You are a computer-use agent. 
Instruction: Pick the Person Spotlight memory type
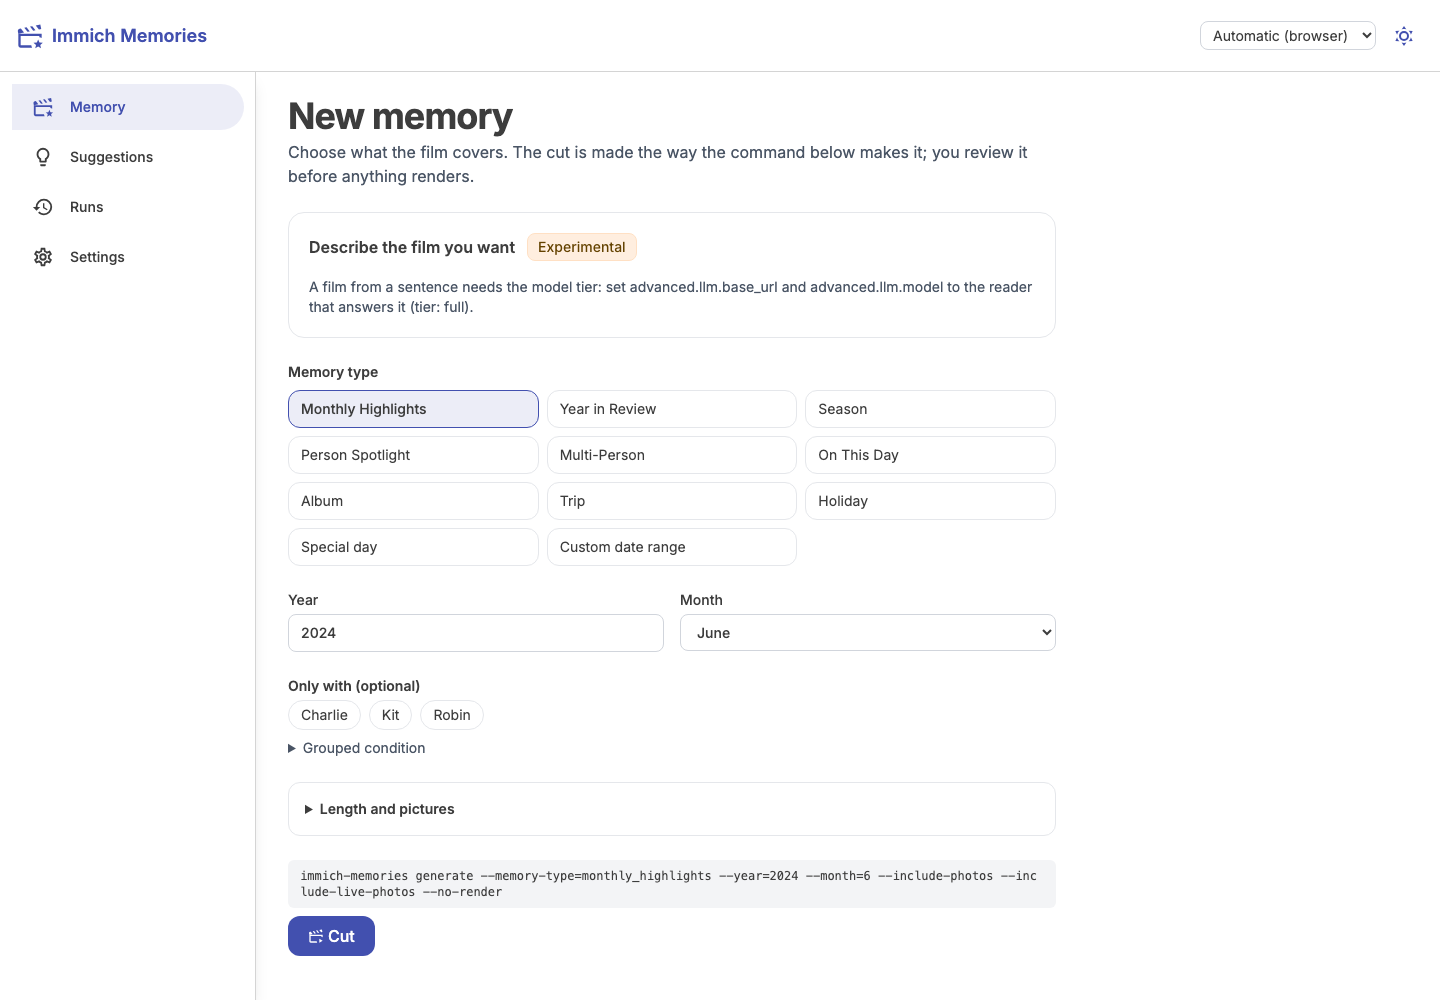pos(413,455)
